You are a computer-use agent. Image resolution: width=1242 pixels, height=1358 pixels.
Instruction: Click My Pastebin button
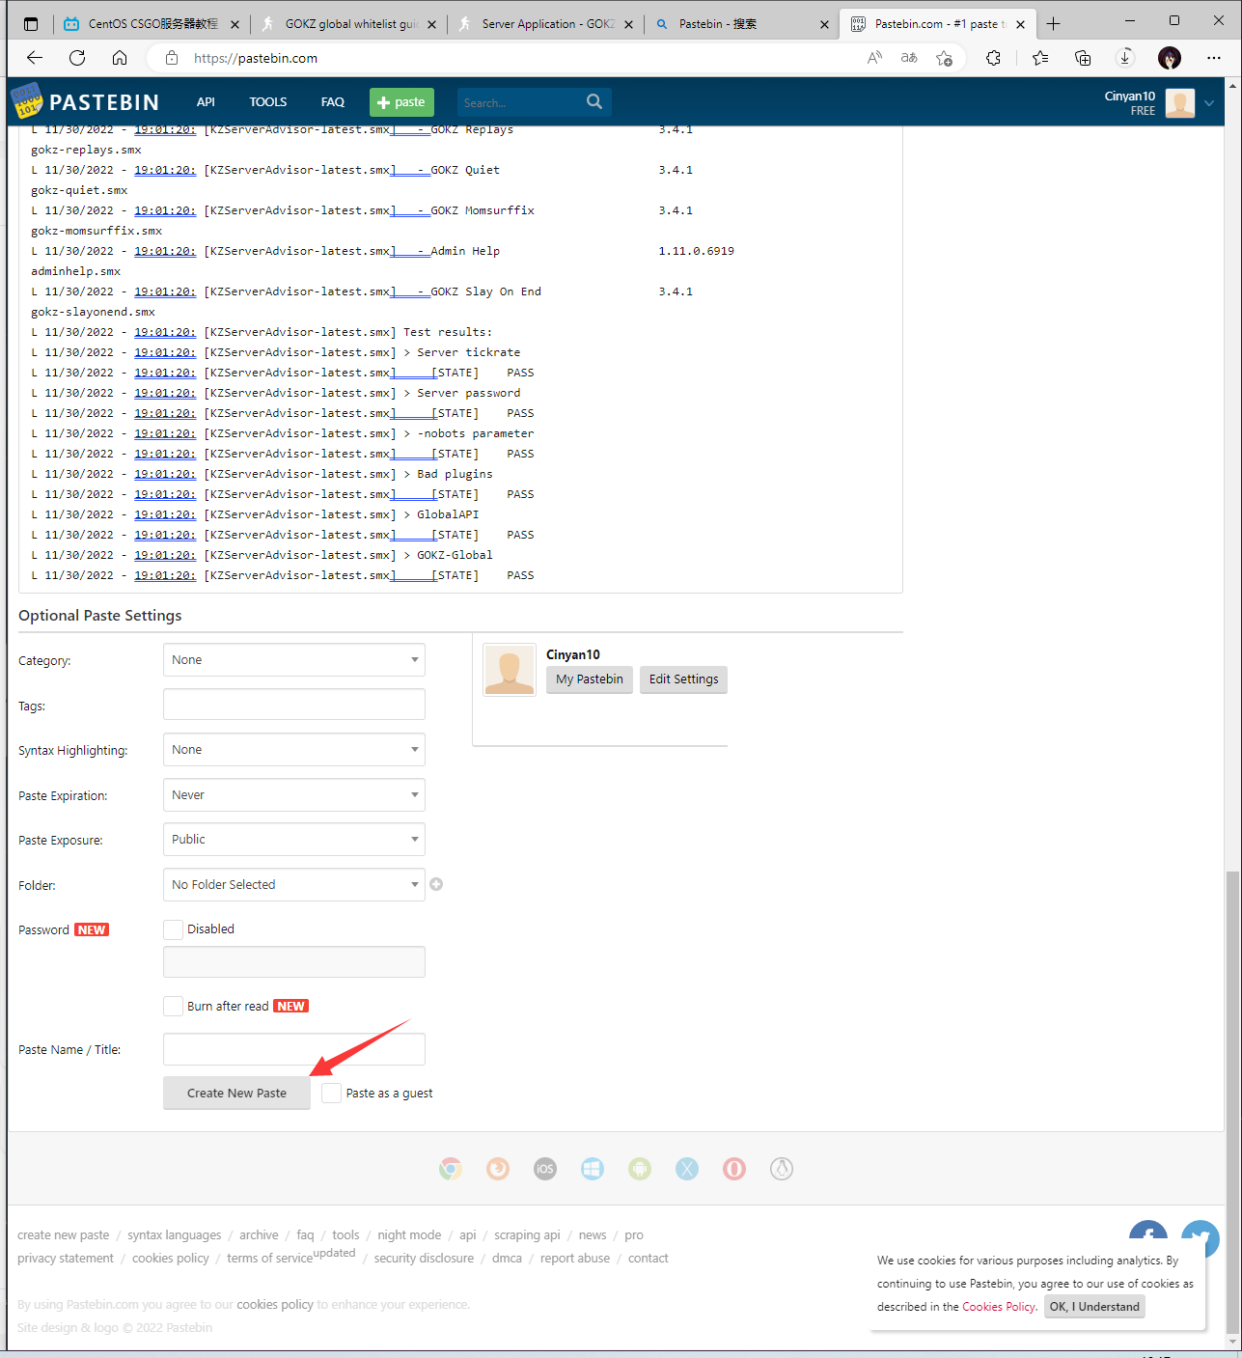pyautogui.click(x=589, y=679)
